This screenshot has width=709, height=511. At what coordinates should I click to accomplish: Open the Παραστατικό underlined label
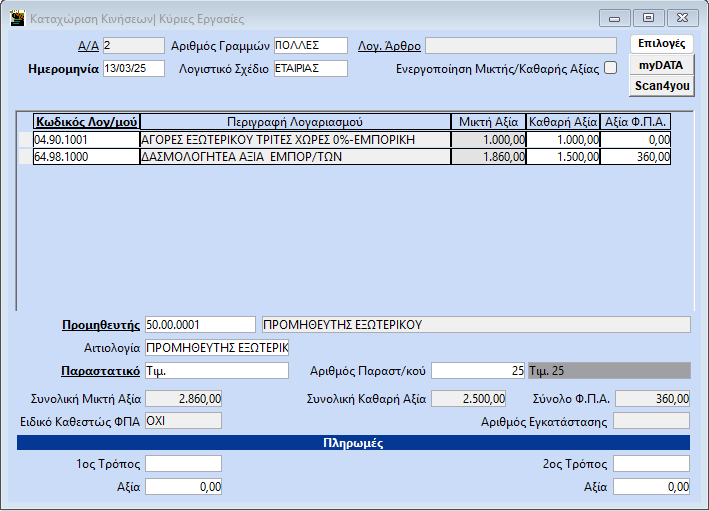point(100,371)
